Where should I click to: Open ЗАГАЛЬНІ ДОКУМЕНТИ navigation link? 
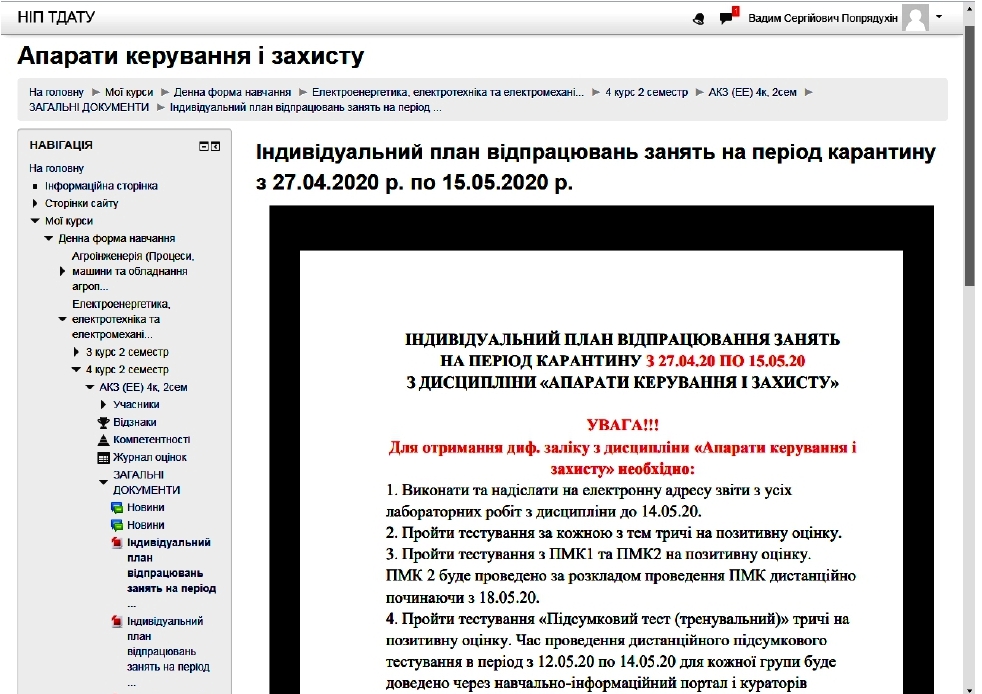click(147, 482)
